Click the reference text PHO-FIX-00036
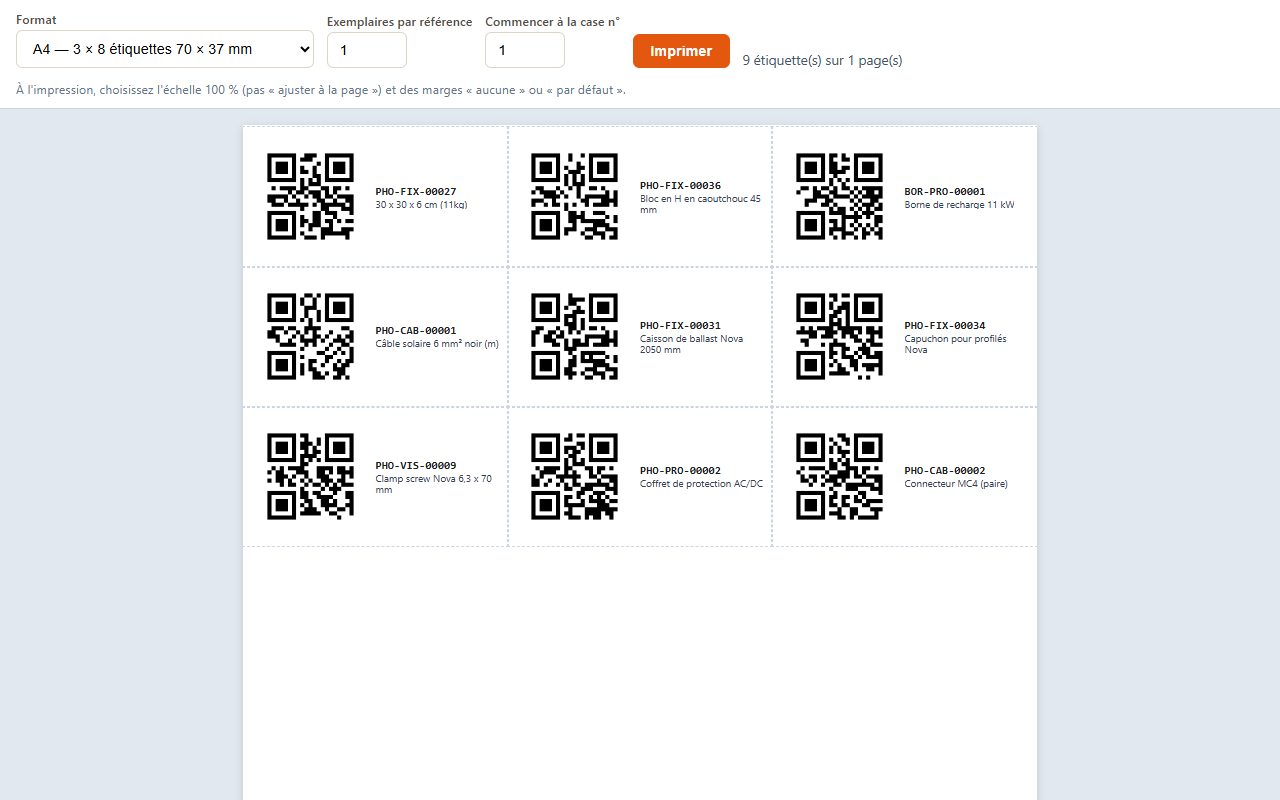The width and height of the screenshot is (1280, 800). 680,185
